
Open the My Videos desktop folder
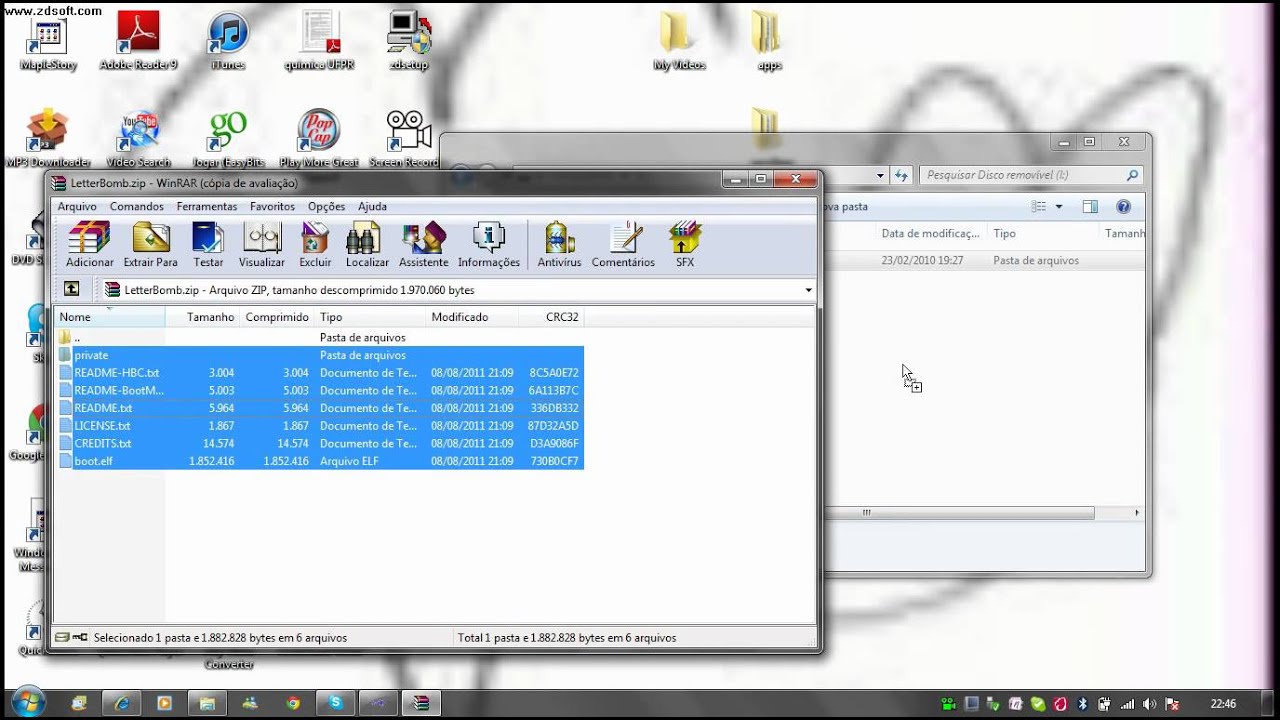click(x=679, y=42)
